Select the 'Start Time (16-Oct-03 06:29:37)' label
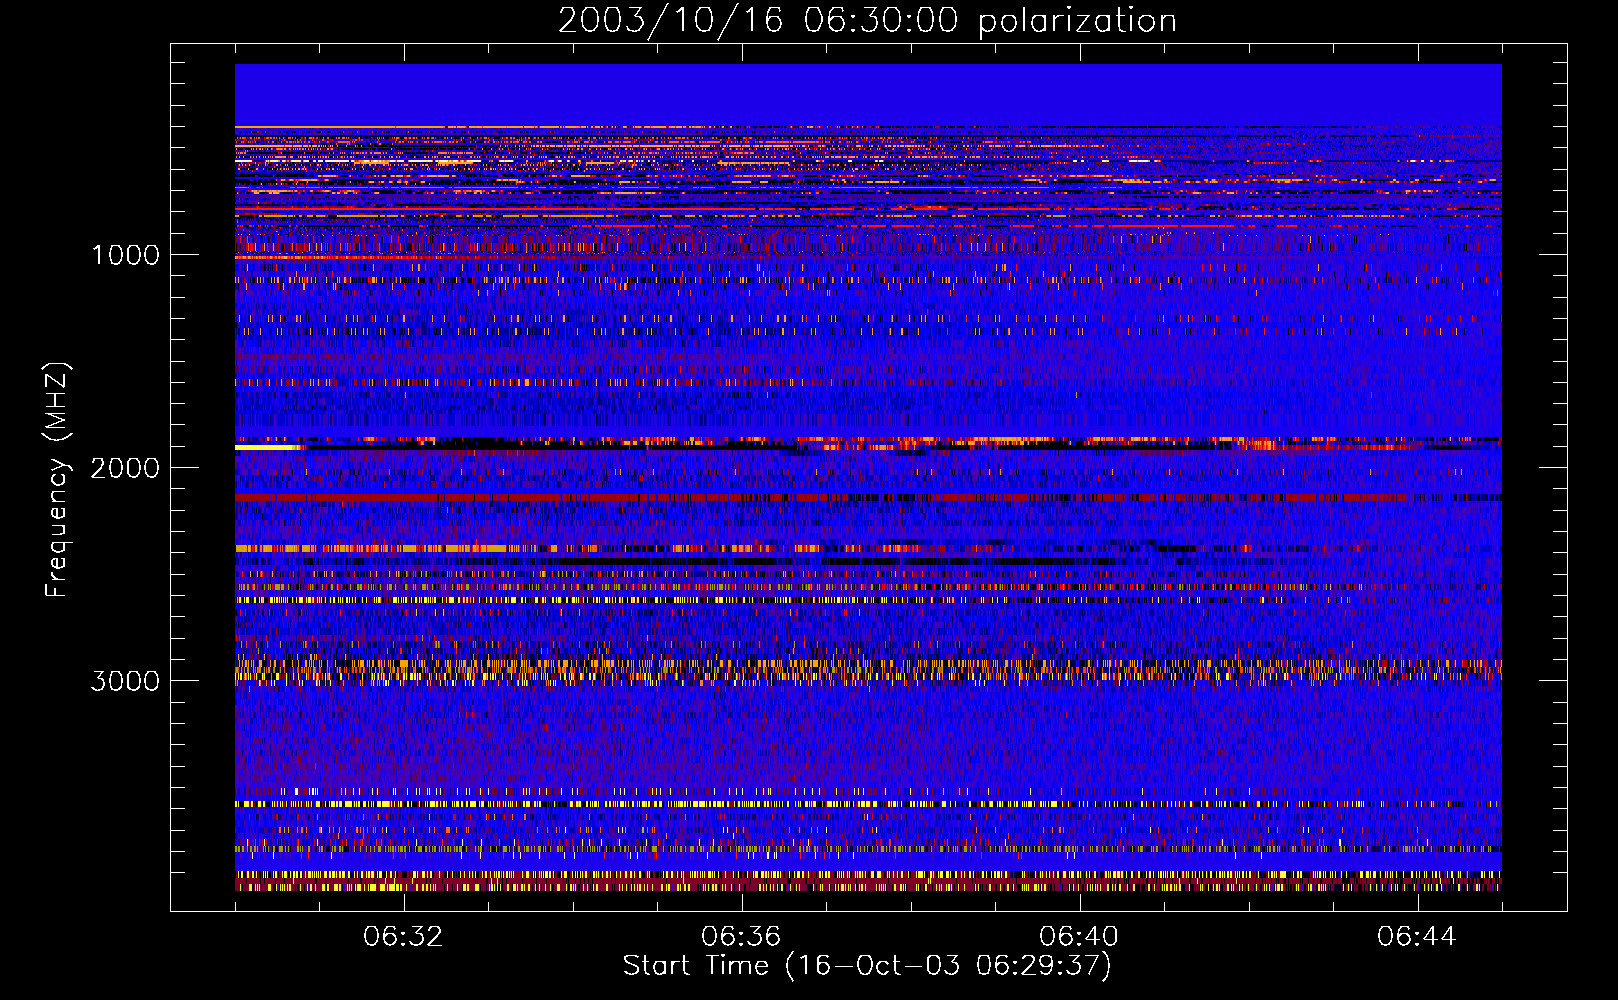Viewport: 1618px width, 1000px height. click(x=867, y=966)
